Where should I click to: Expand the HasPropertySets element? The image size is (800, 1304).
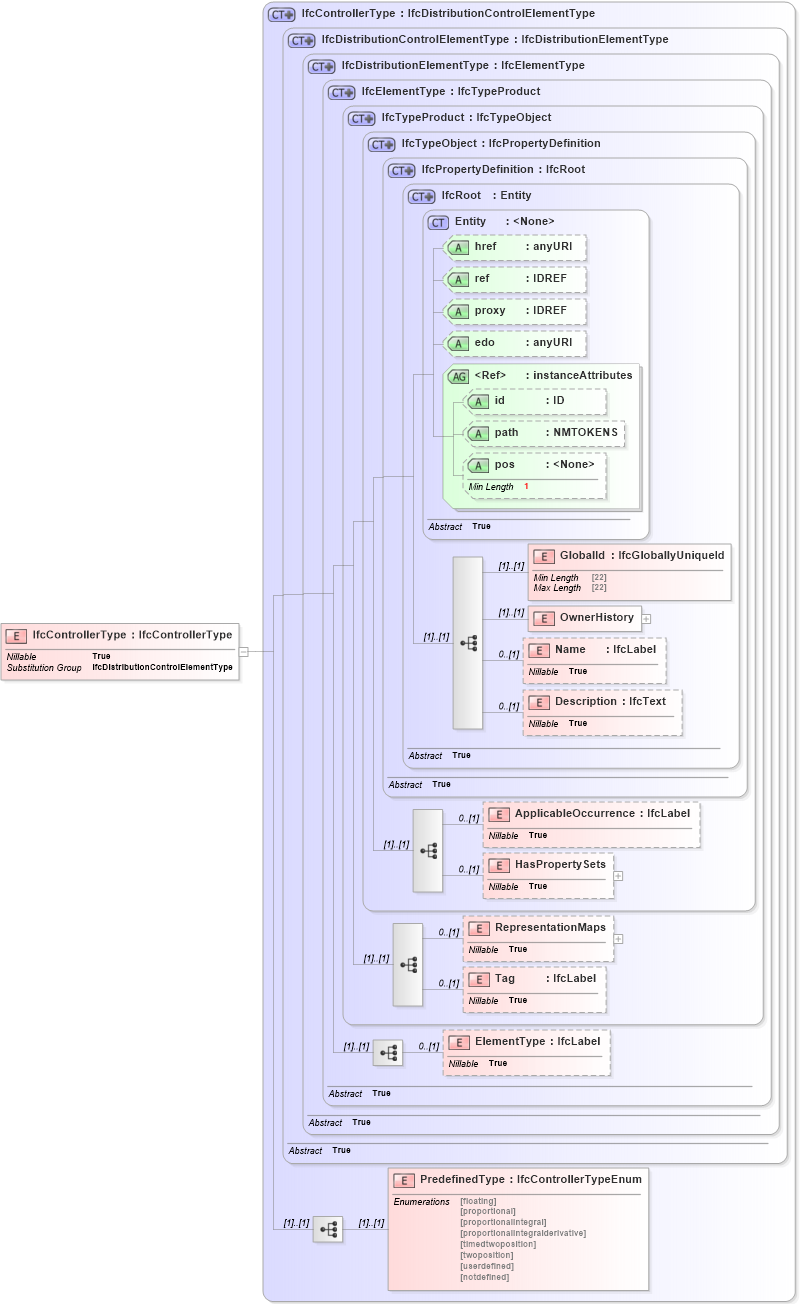coord(618,875)
